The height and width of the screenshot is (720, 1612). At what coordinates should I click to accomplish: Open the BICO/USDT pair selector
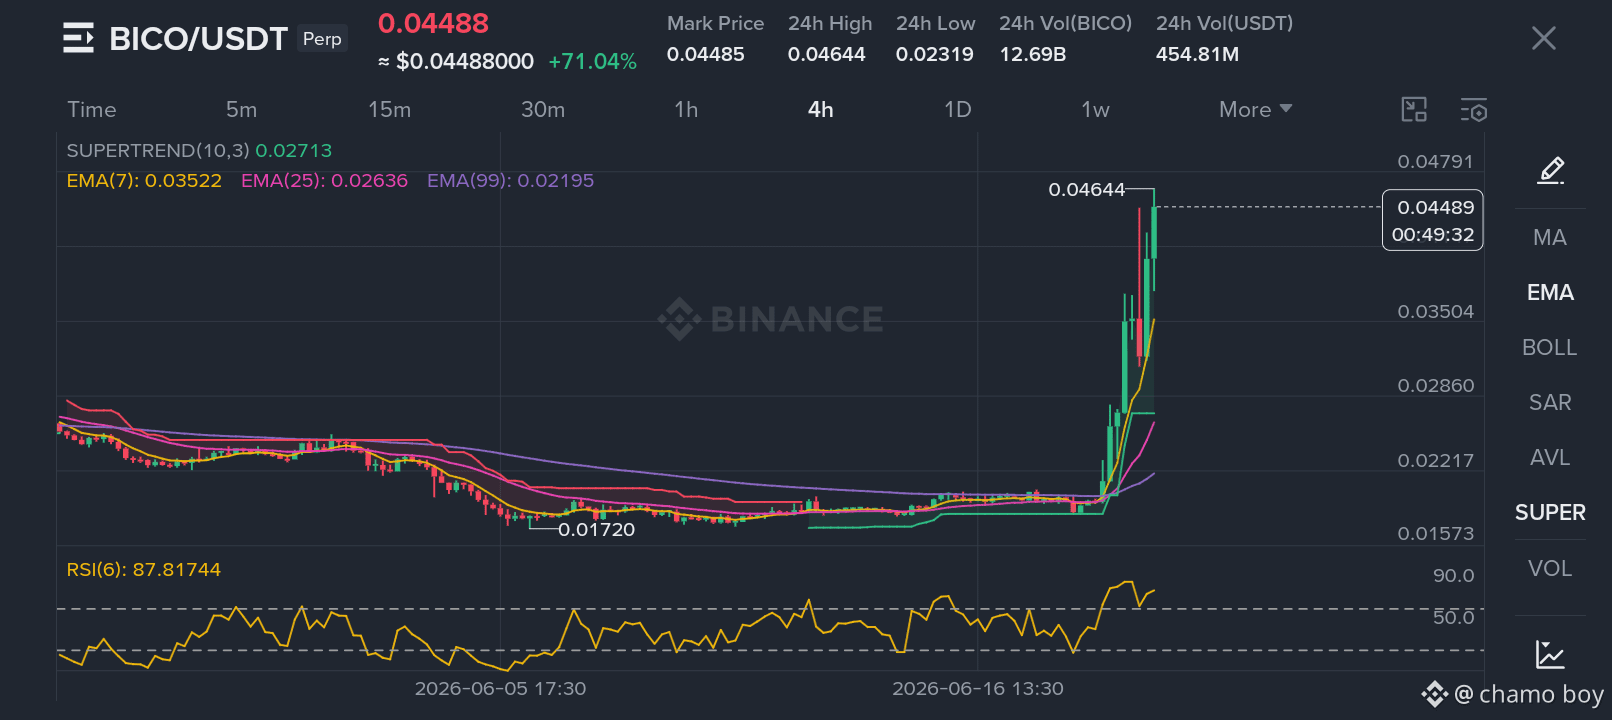[198, 38]
